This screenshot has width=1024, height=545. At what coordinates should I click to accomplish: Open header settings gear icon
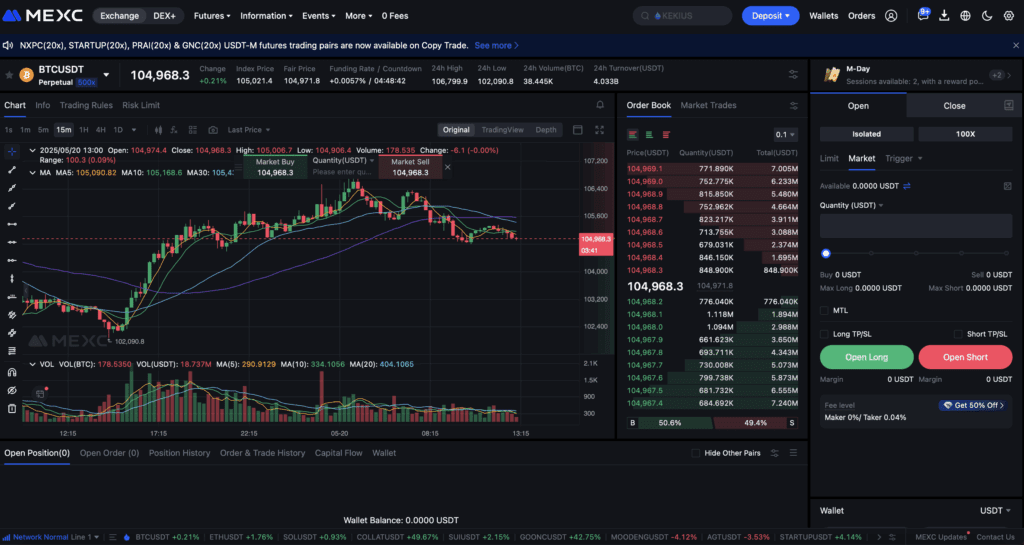pyautogui.click(x=1009, y=16)
